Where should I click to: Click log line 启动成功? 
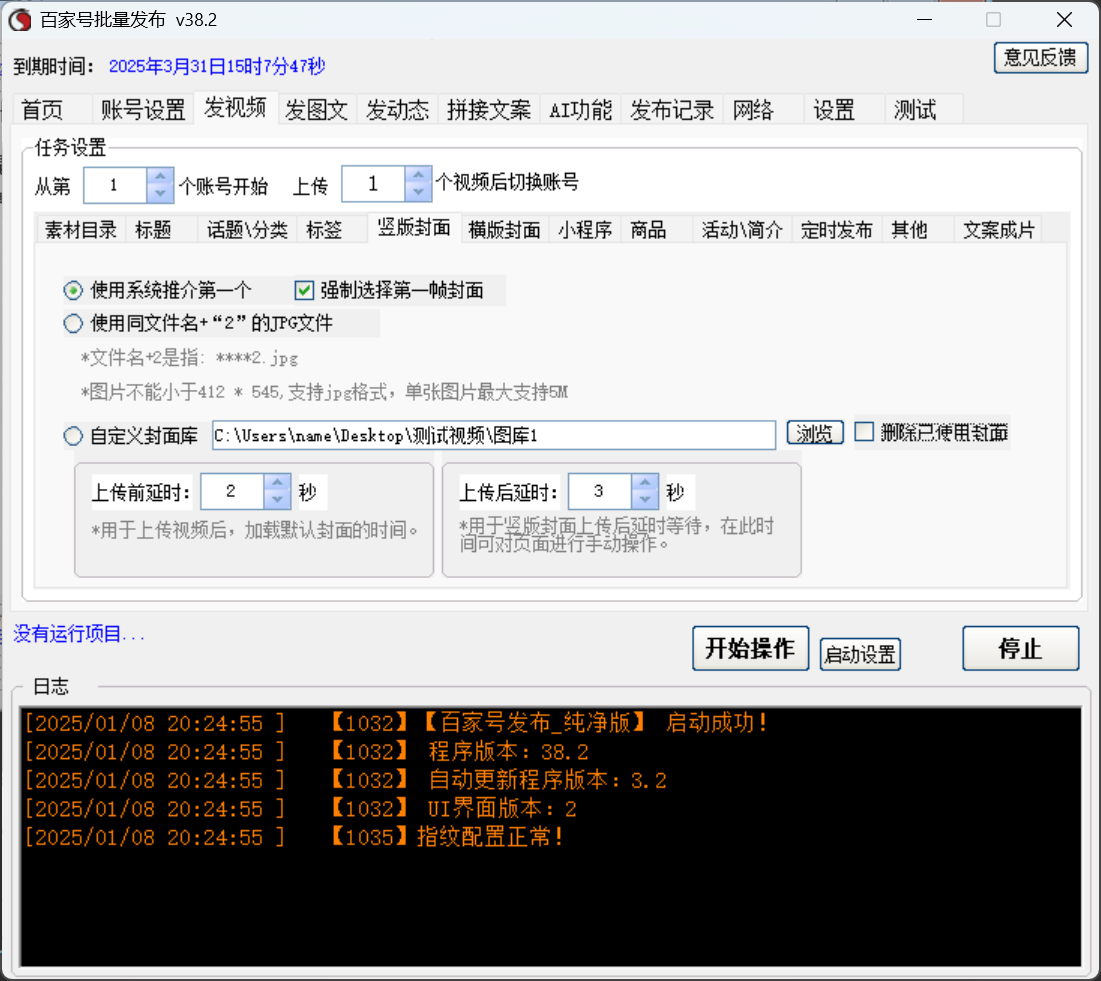click(x=397, y=723)
